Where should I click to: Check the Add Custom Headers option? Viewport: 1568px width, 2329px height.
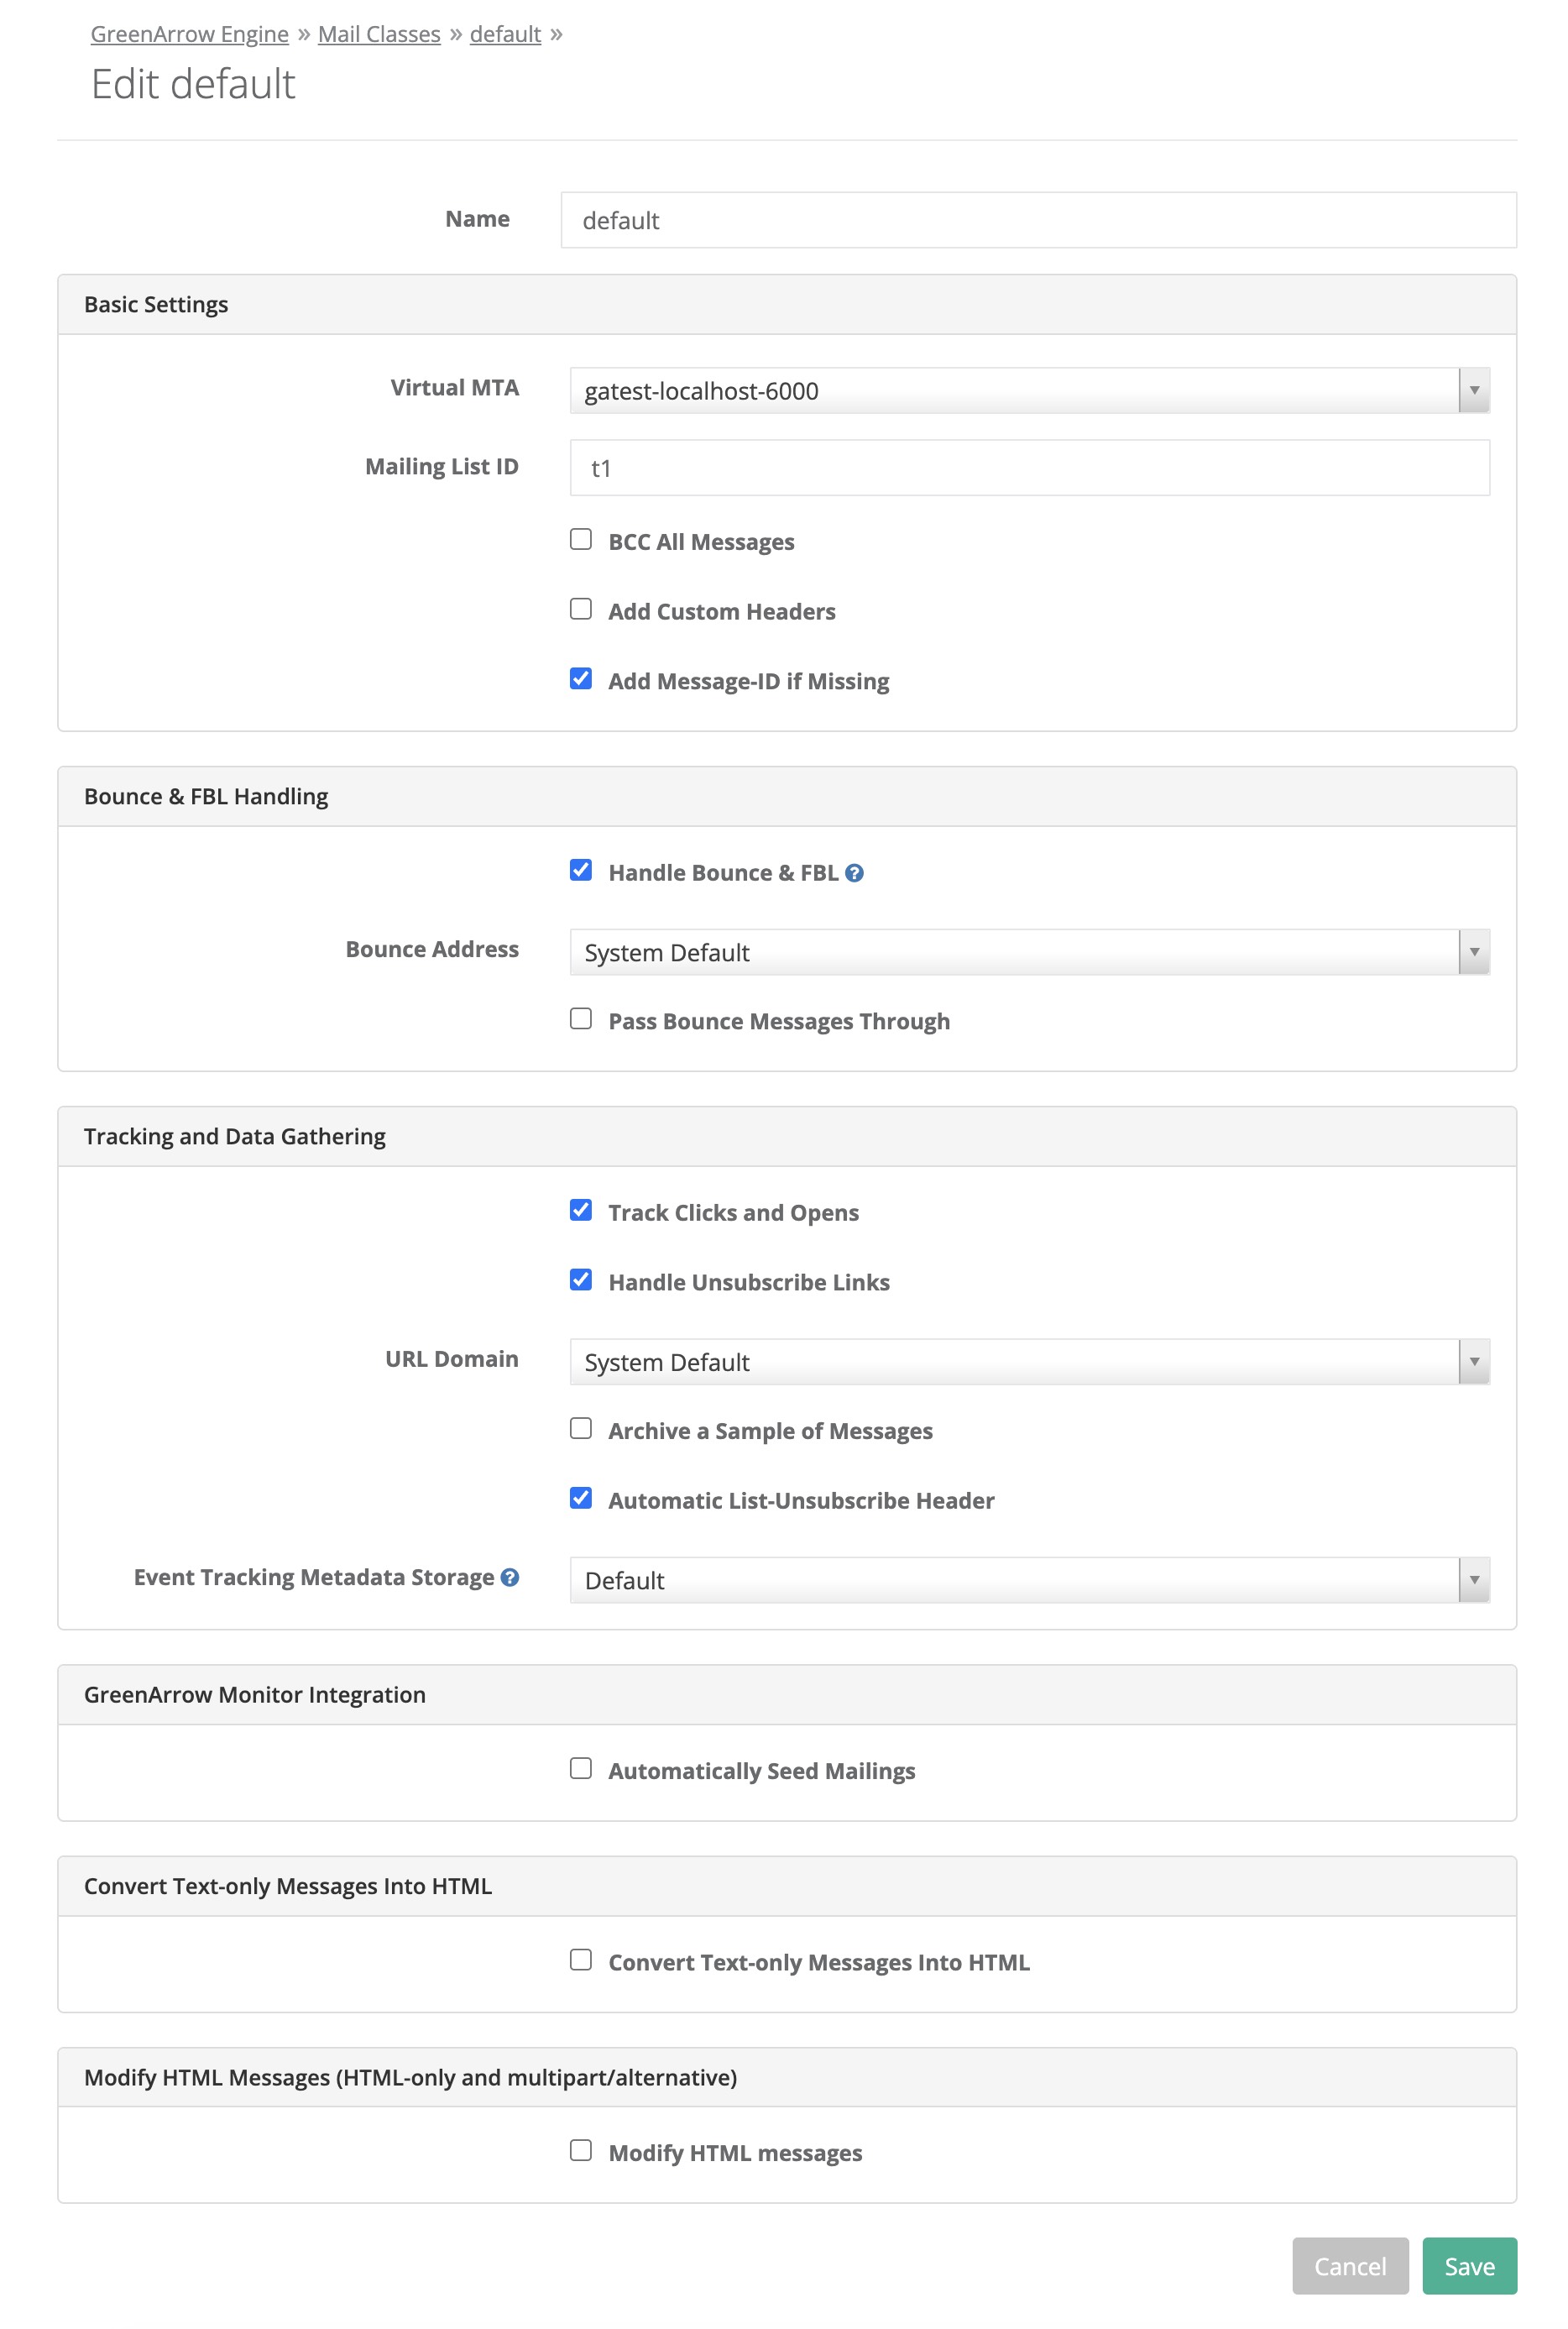[581, 609]
